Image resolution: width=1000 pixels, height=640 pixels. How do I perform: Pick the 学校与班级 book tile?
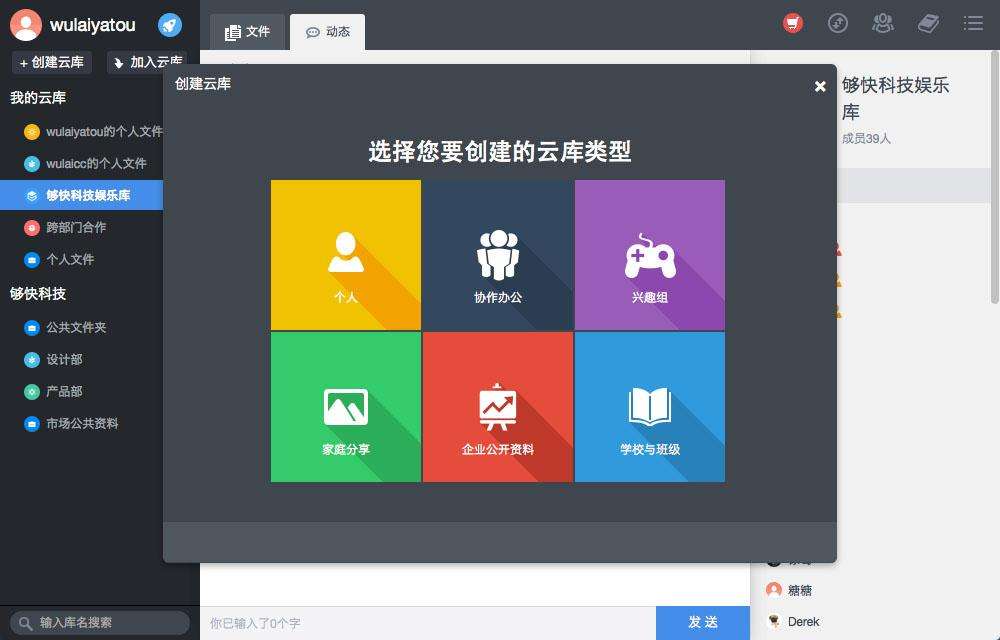point(650,407)
